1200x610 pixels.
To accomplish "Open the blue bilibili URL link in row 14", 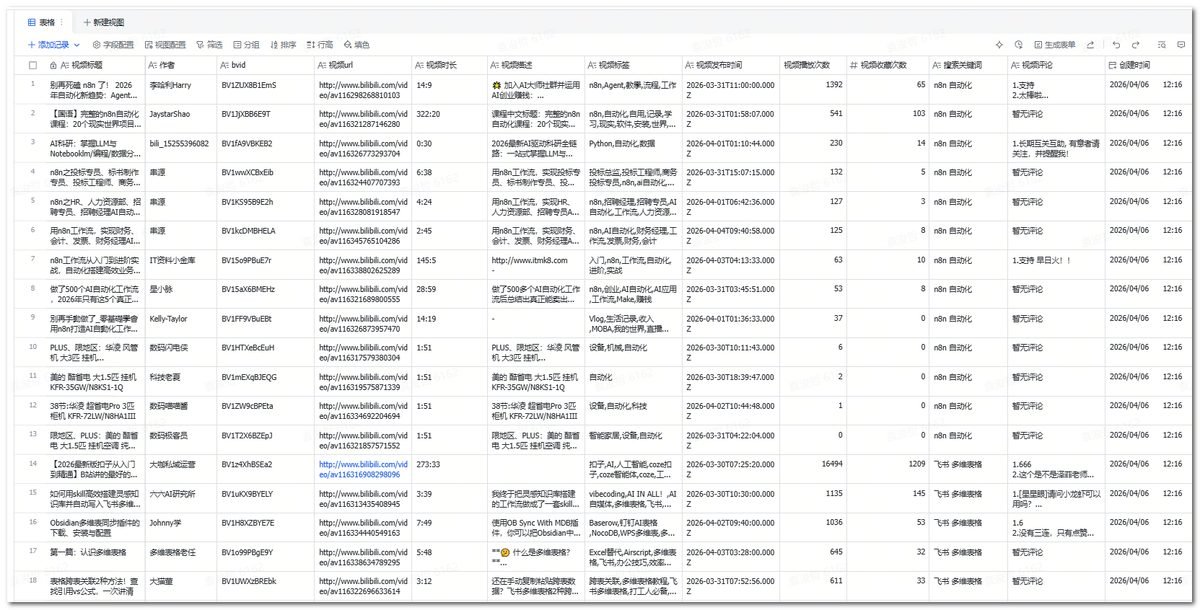I will tap(362, 469).
